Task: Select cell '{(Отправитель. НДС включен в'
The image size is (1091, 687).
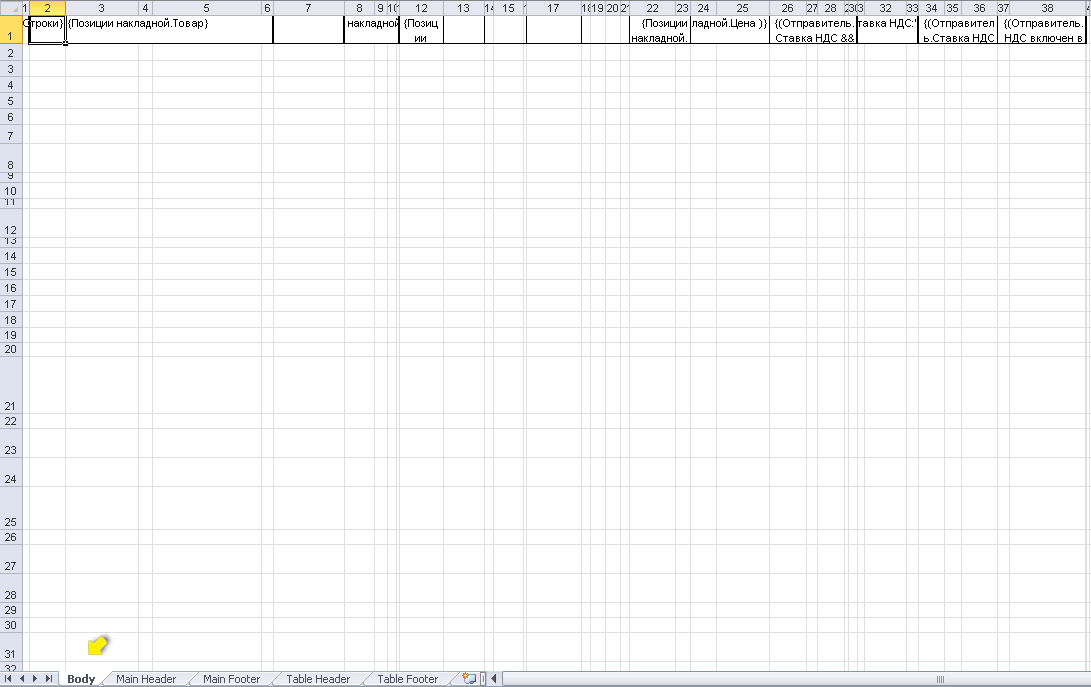Action: [1042, 30]
